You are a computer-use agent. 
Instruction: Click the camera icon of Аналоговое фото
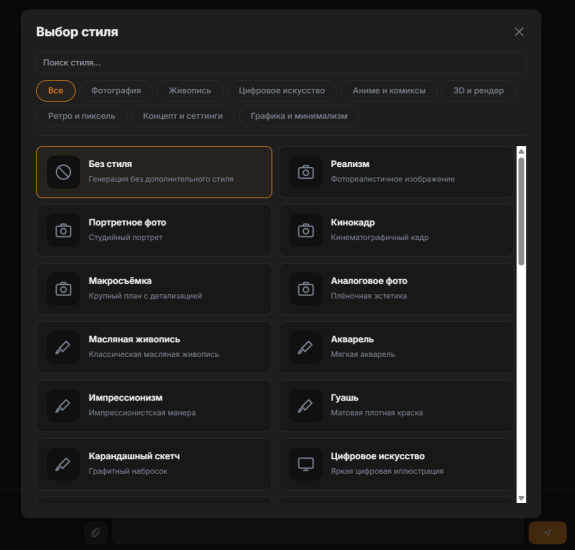point(305,289)
